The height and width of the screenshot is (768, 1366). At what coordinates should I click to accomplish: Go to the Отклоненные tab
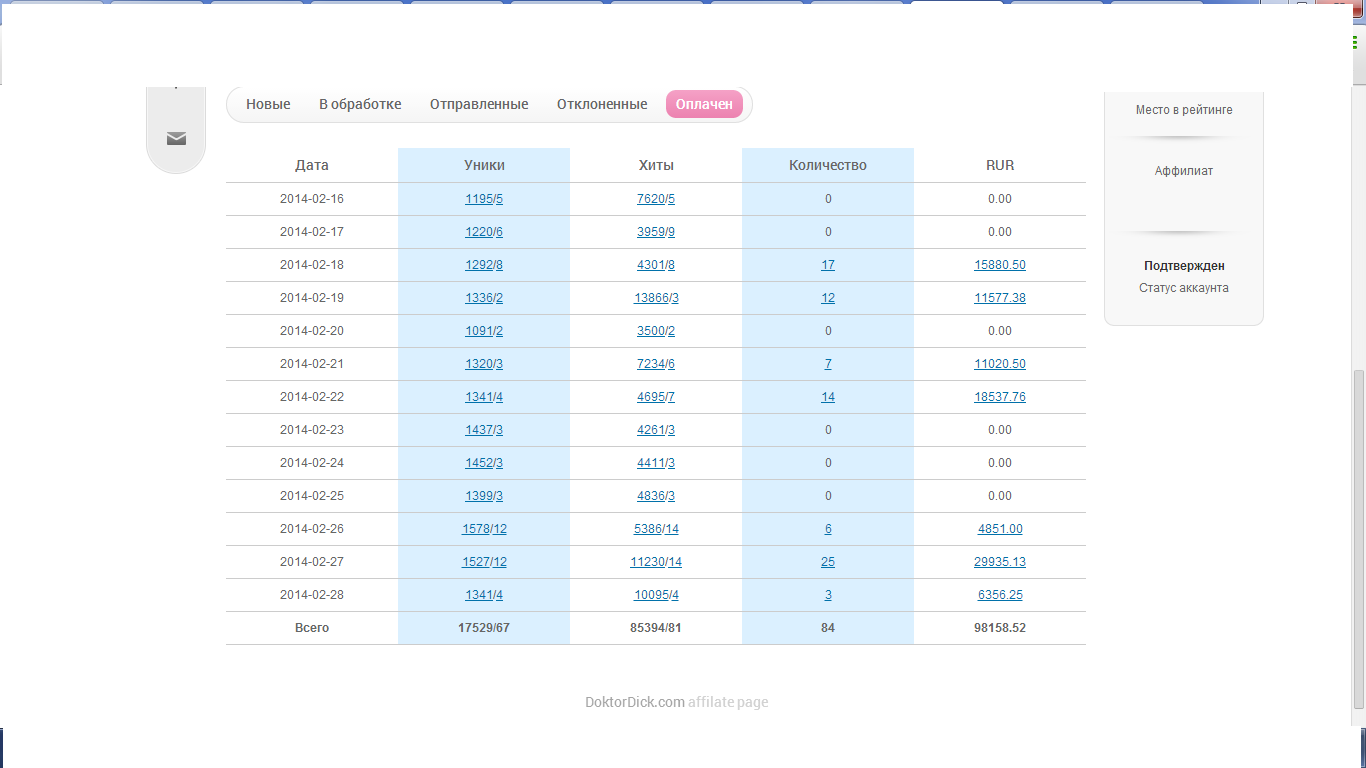[602, 104]
